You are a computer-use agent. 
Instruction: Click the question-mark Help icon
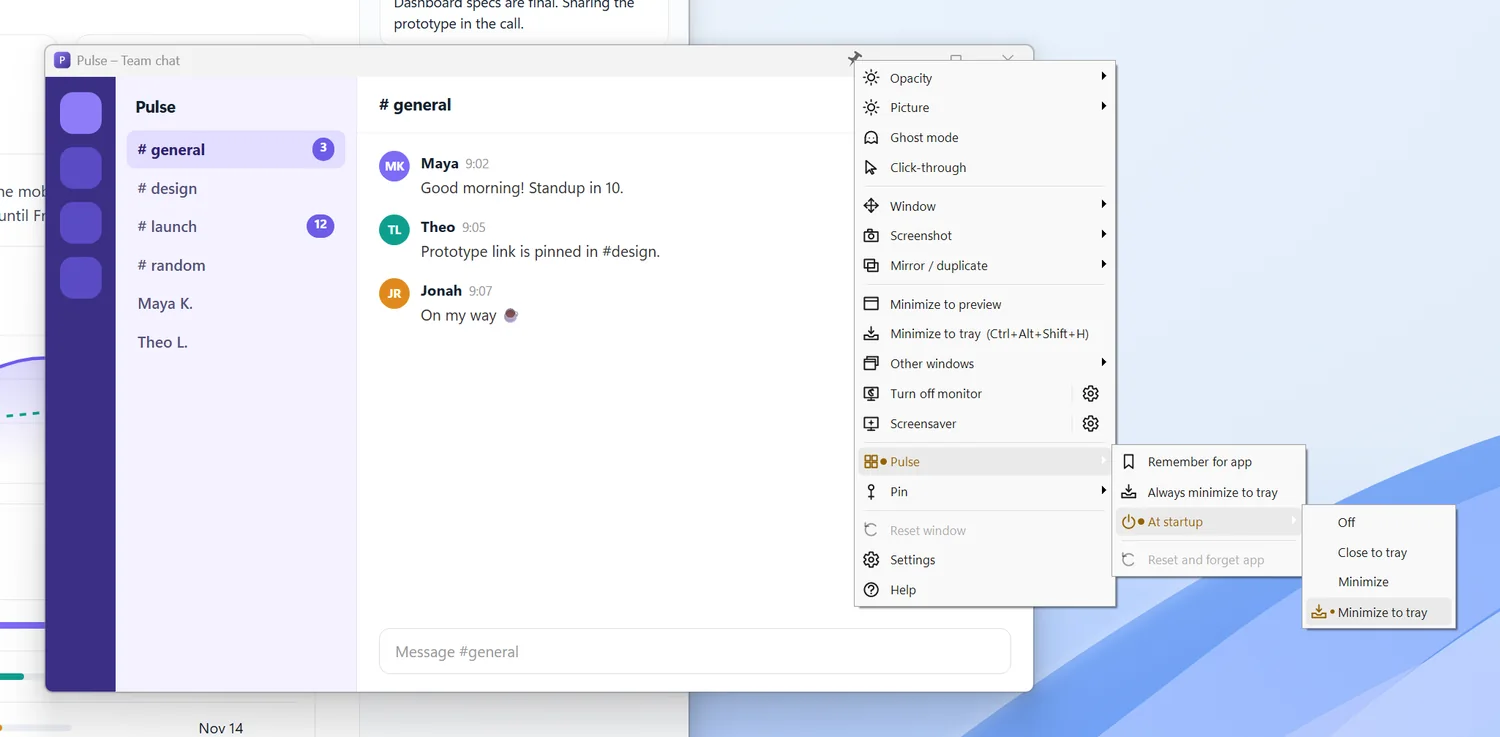tap(871, 590)
